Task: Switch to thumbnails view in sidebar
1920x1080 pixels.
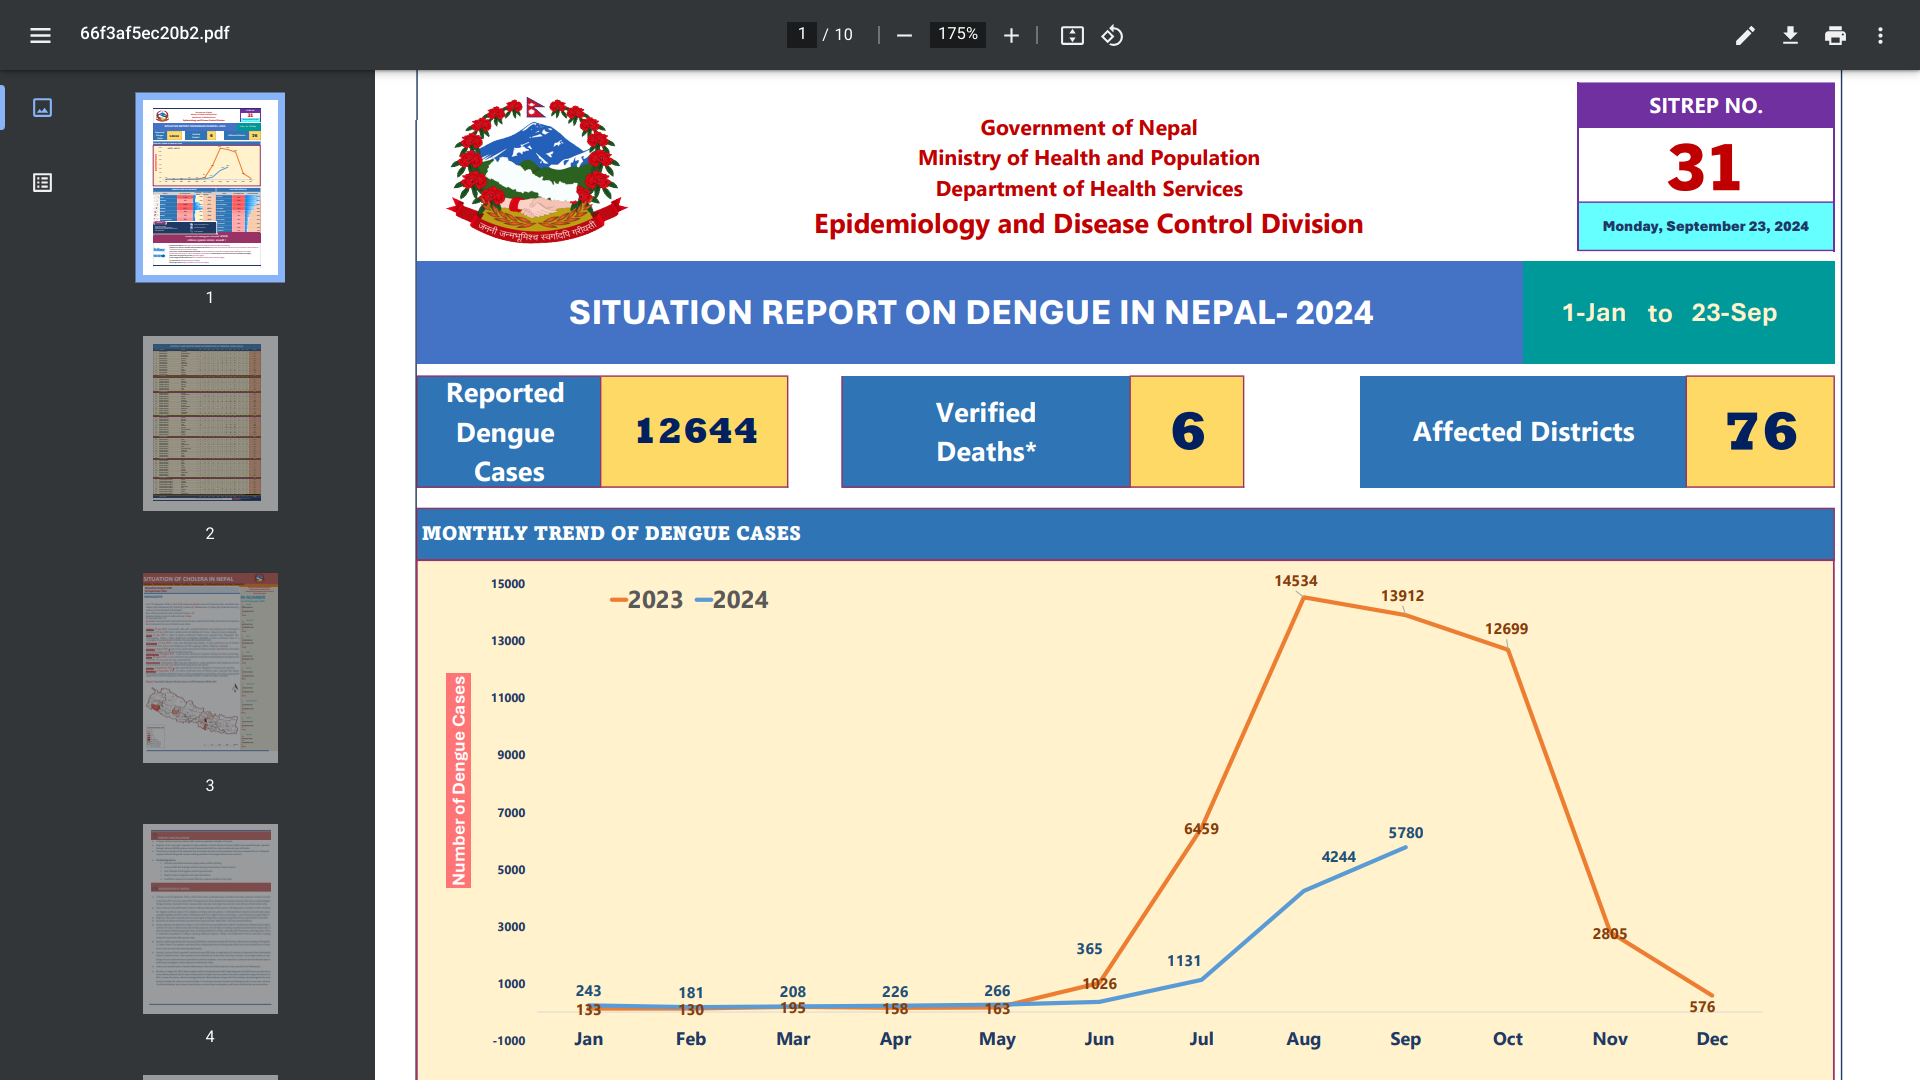Action: pyautogui.click(x=42, y=107)
